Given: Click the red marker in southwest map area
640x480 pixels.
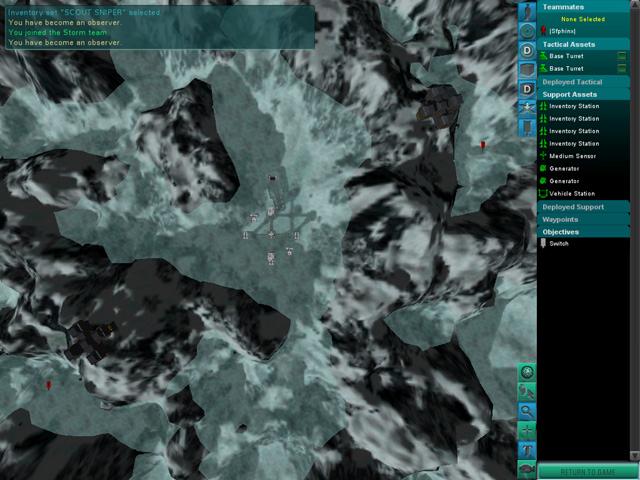Looking at the screenshot, I should (49, 385).
